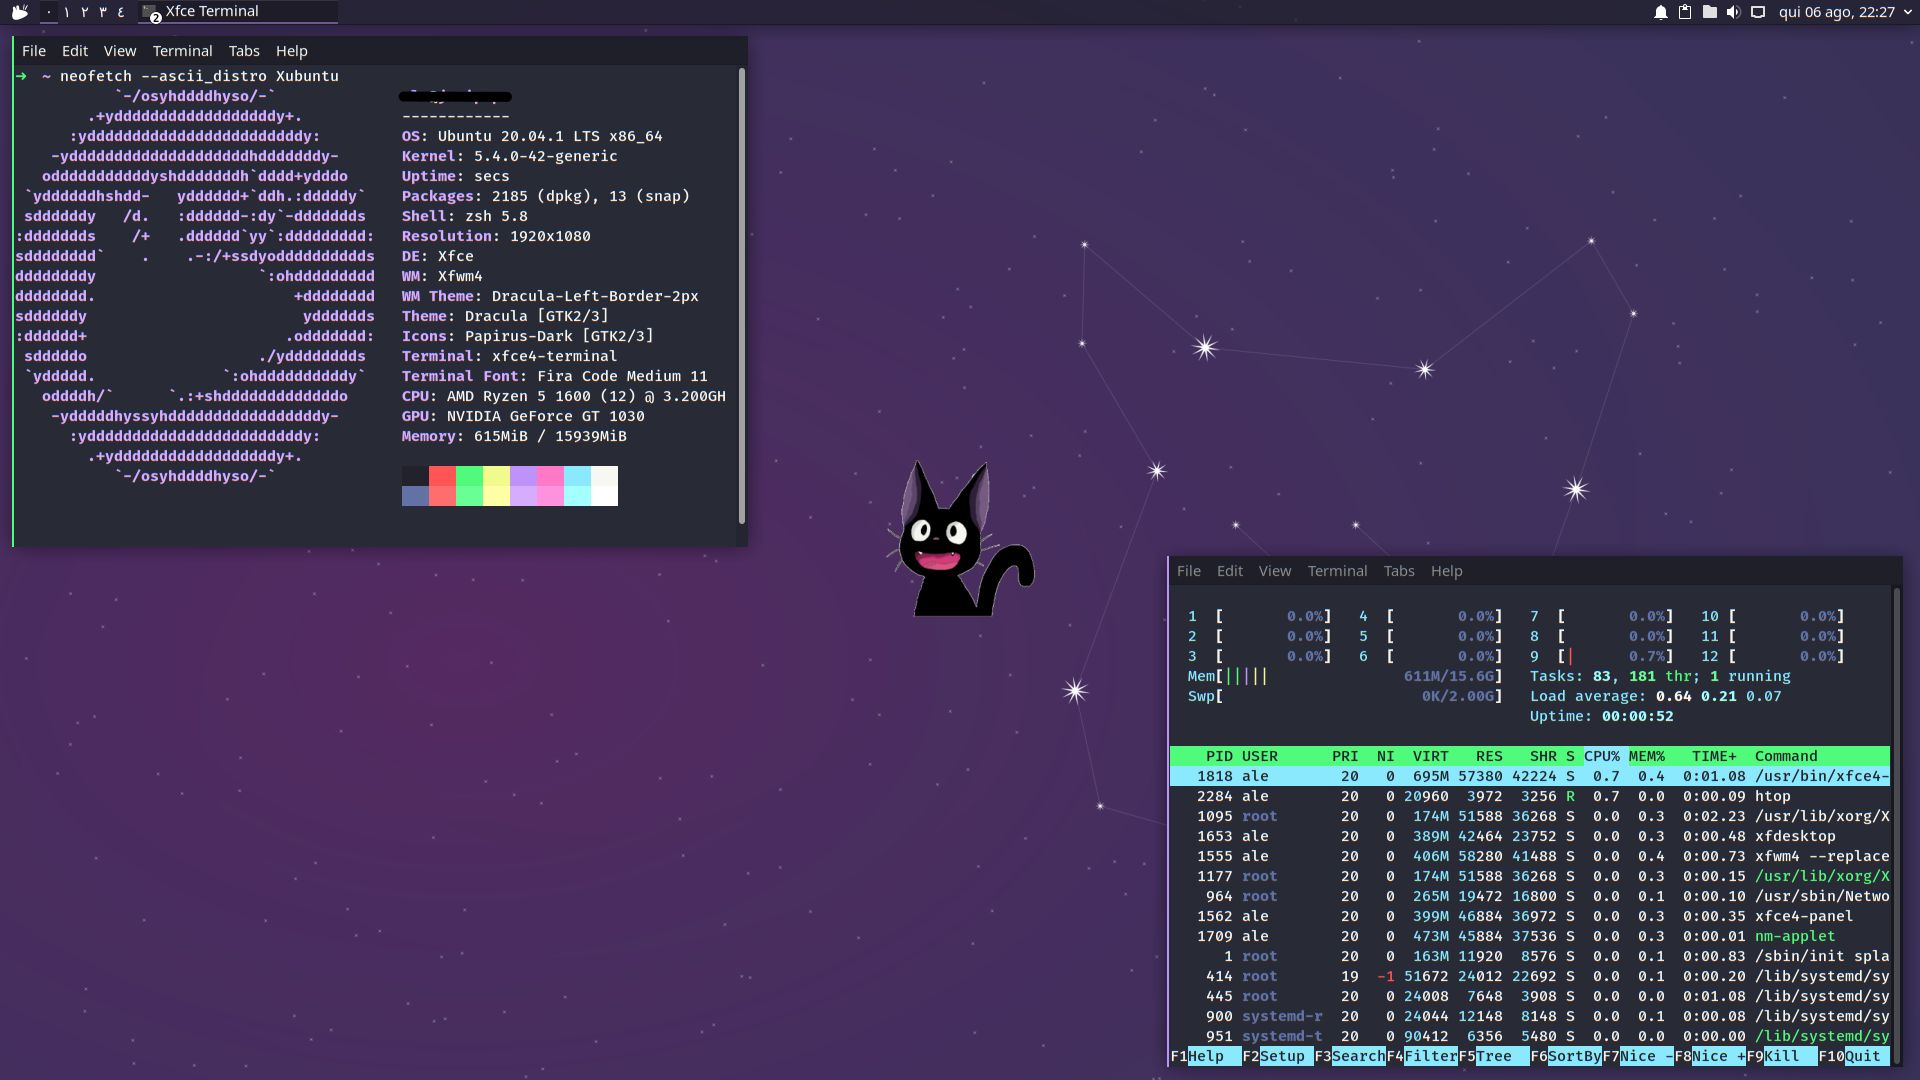Click the Xfce Terminal icon on the taskbar button
Screen dimensions: 1920x1080
tap(148, 12)
